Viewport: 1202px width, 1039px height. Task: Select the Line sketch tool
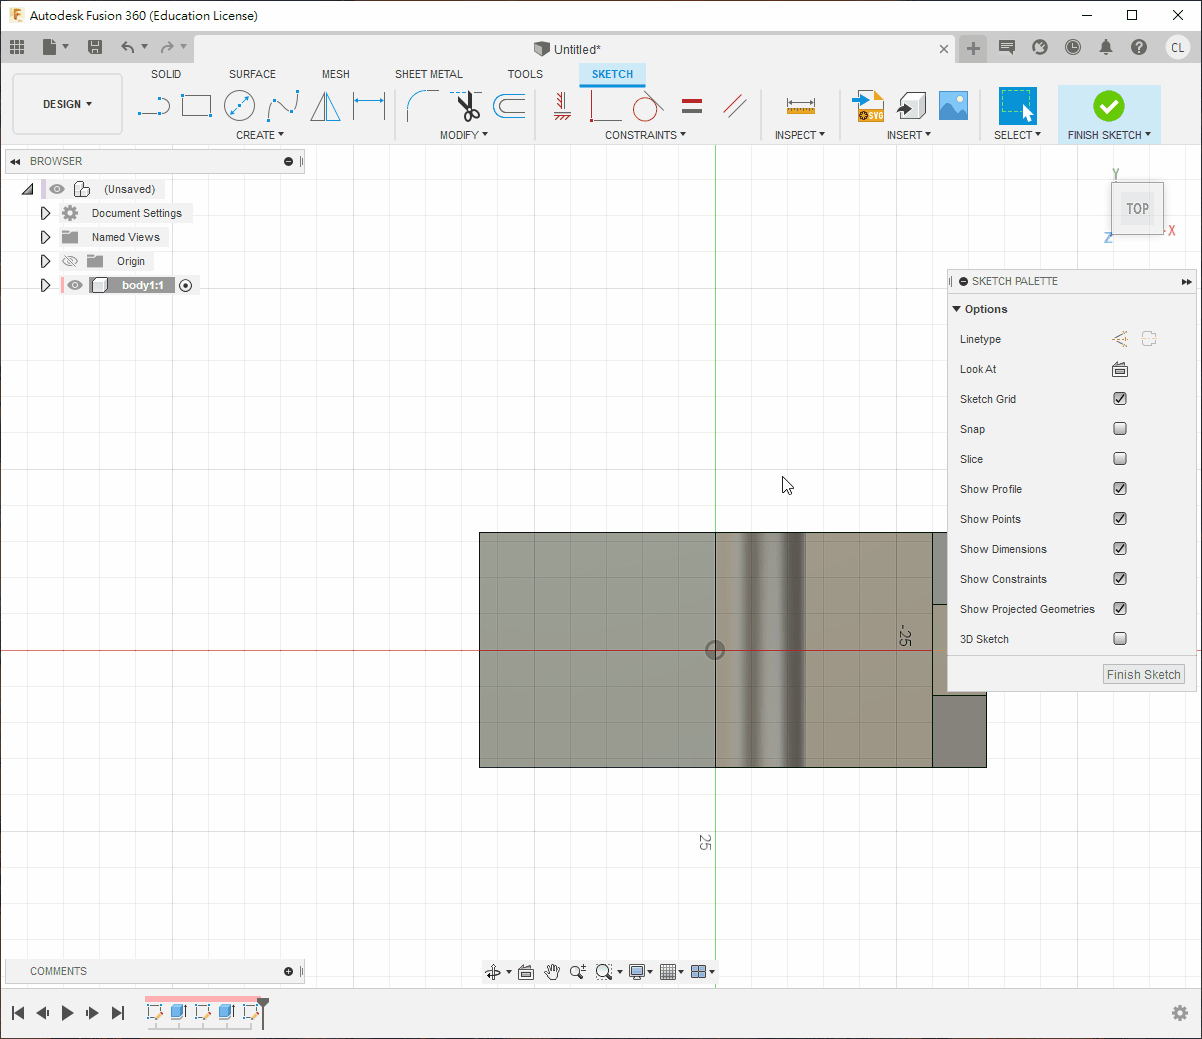[x=153, y=106]
